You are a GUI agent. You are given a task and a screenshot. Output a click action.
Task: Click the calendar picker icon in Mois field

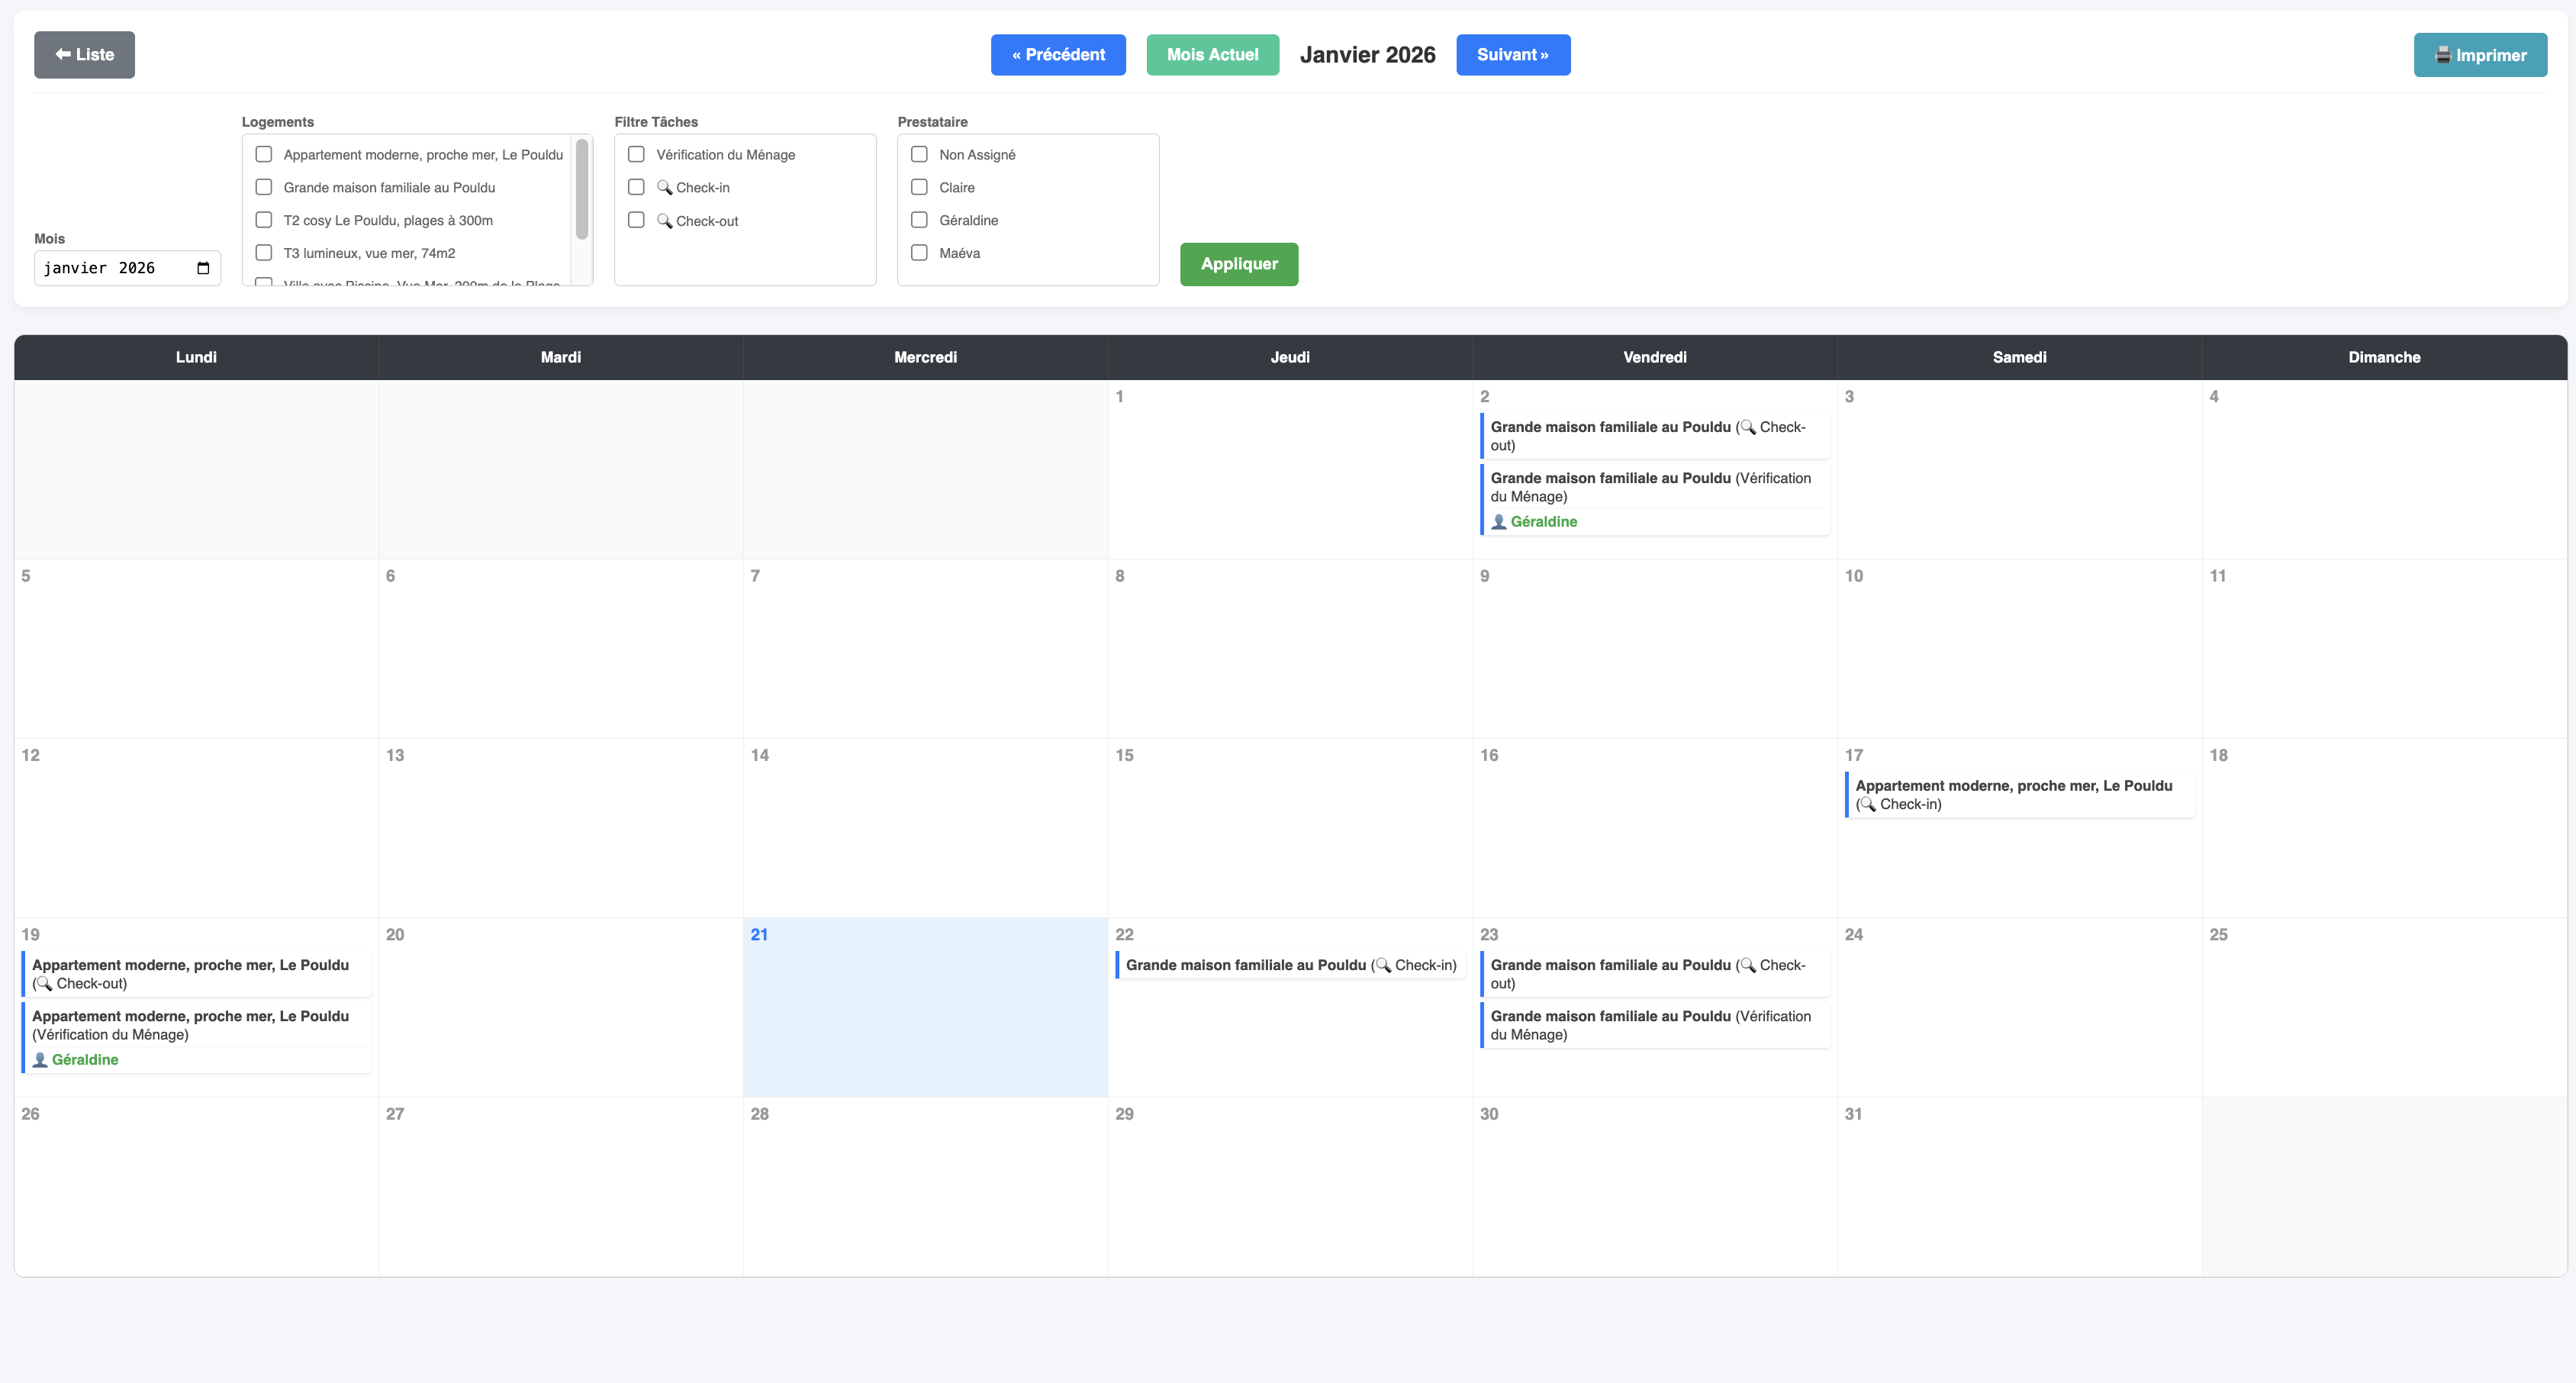[x=203, y=268]
